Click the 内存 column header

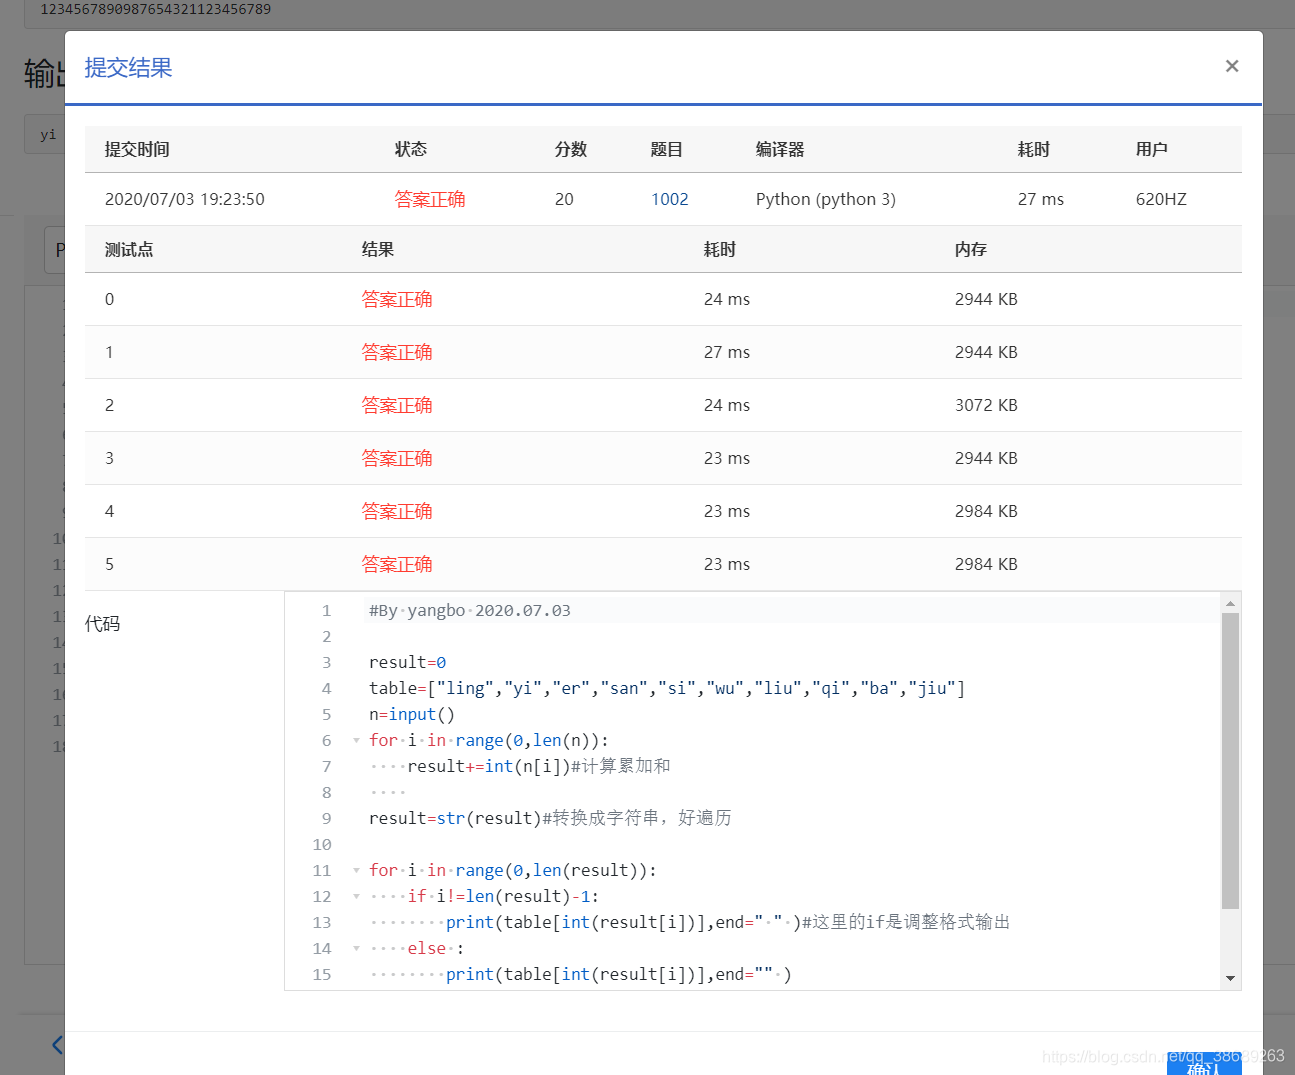coord(971,249)
